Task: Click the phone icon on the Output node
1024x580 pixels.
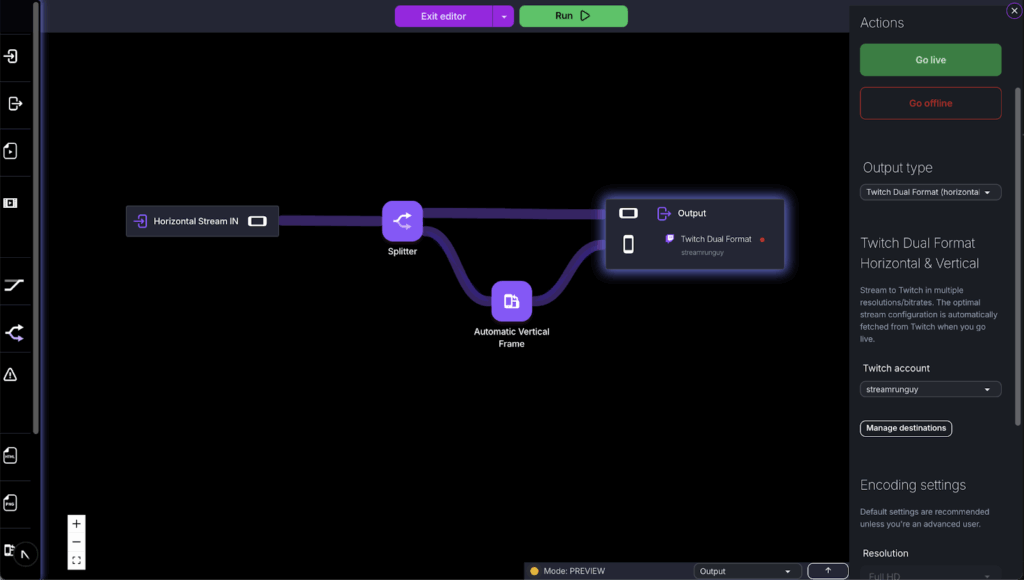Action: (628, 243)
